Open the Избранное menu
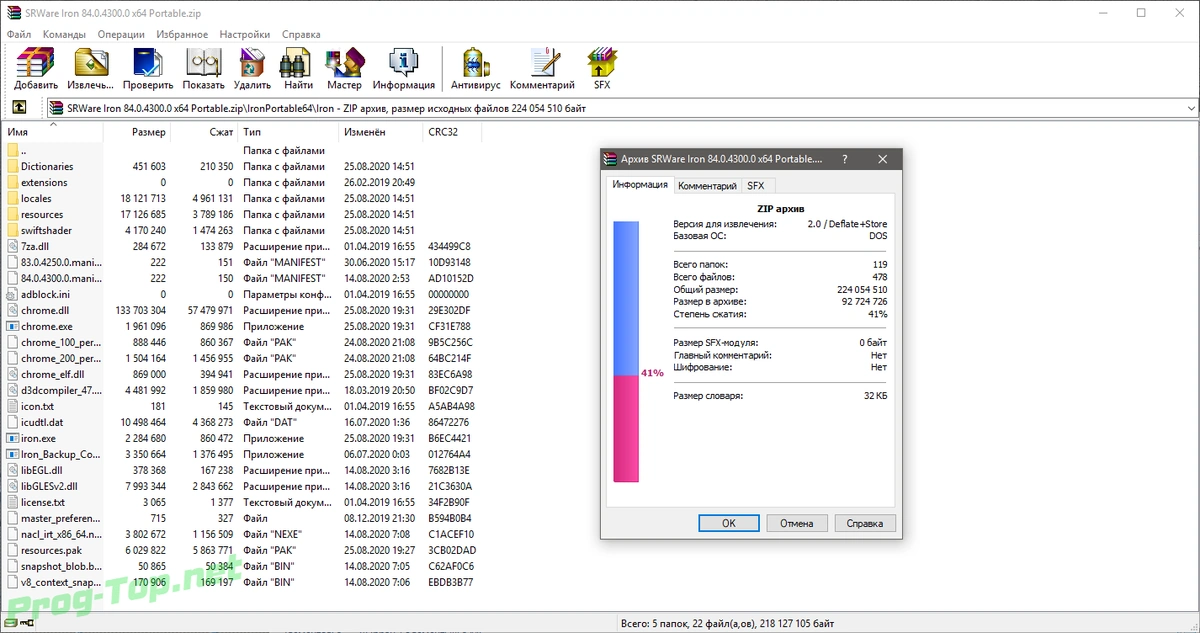This screenshot has width=1200, height=633. click(x=182, y=34)
